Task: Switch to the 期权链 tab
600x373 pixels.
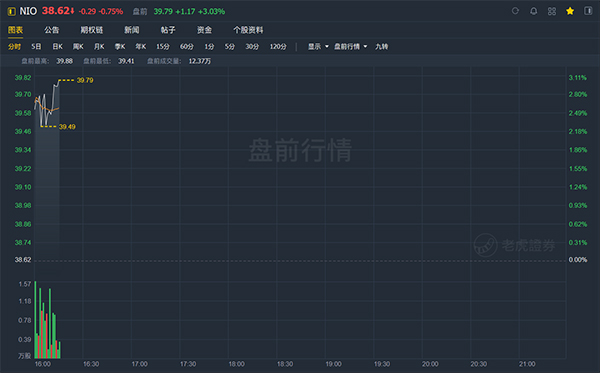Action: pyautogui.click(x=91, y=30)
